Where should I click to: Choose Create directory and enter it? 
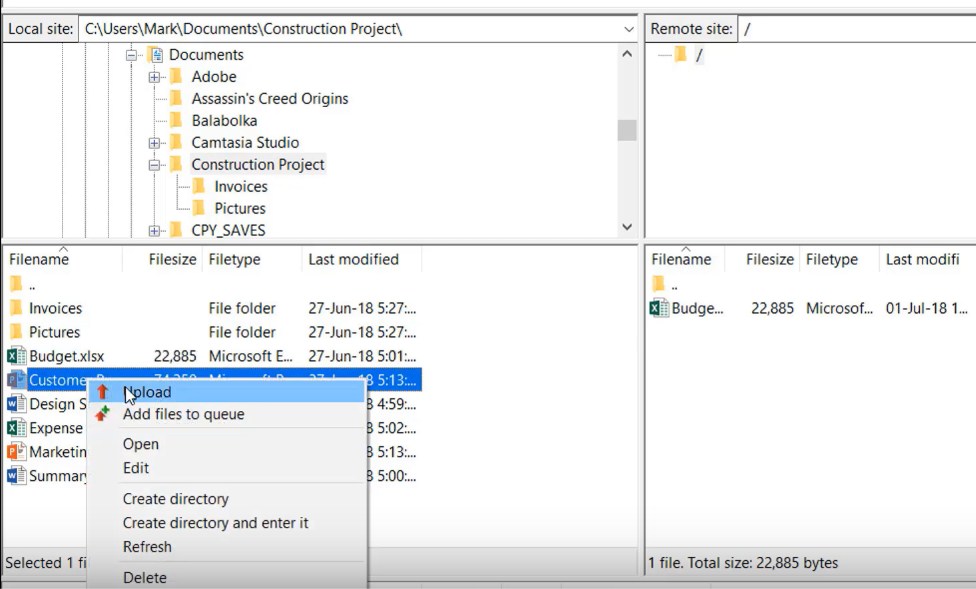click(215, 522)
